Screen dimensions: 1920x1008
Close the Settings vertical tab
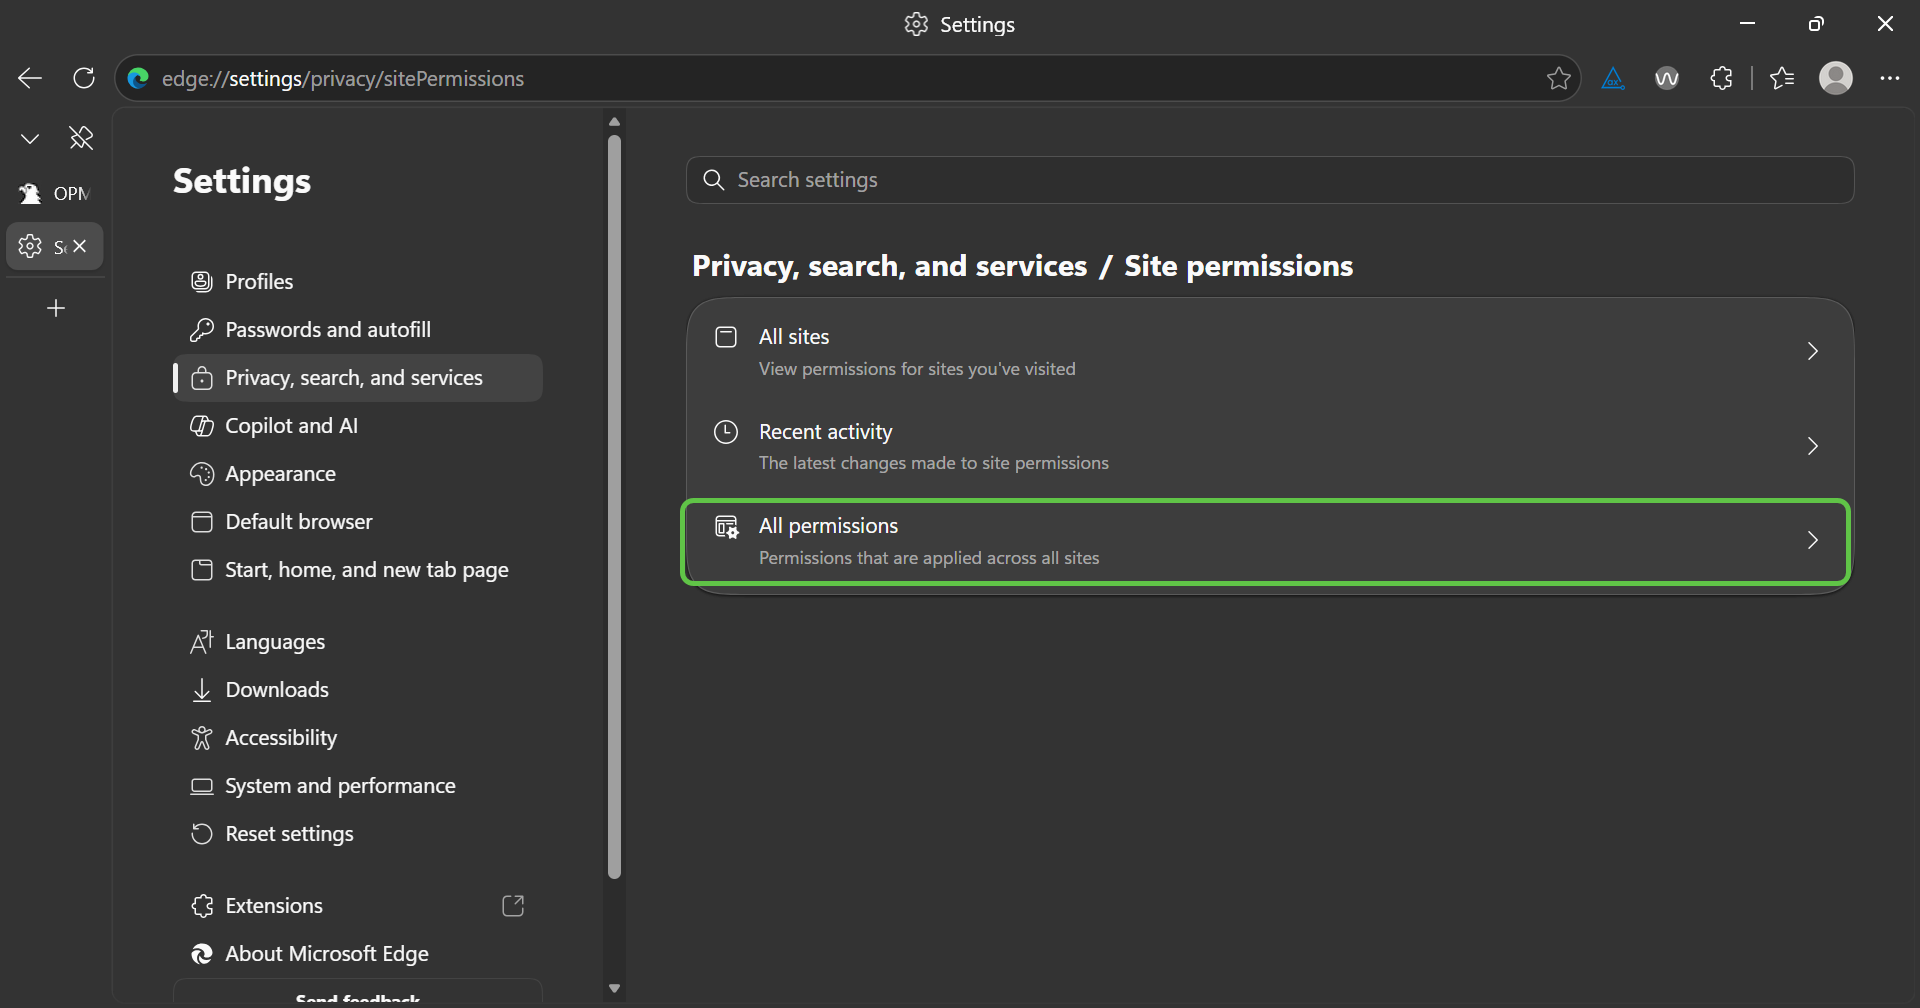click(x=80, y=246)
